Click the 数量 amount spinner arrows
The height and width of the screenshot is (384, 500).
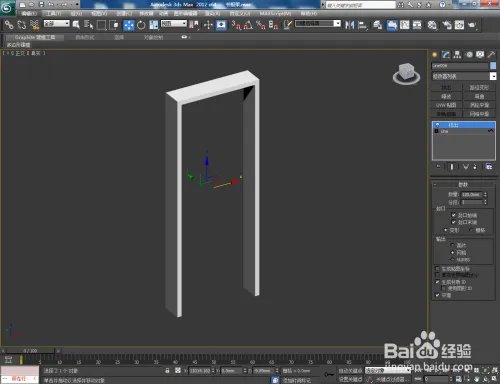[x=485, y=194]
